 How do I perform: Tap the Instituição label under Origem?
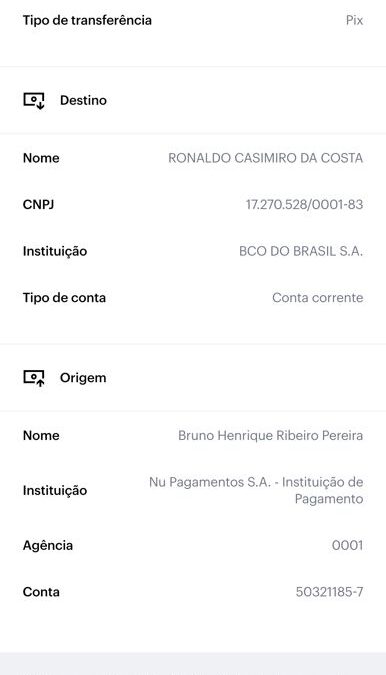coord(55,490)
